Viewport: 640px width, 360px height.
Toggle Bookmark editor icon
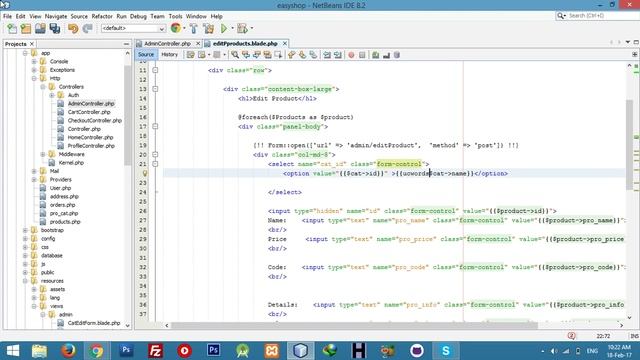point(313,55)
